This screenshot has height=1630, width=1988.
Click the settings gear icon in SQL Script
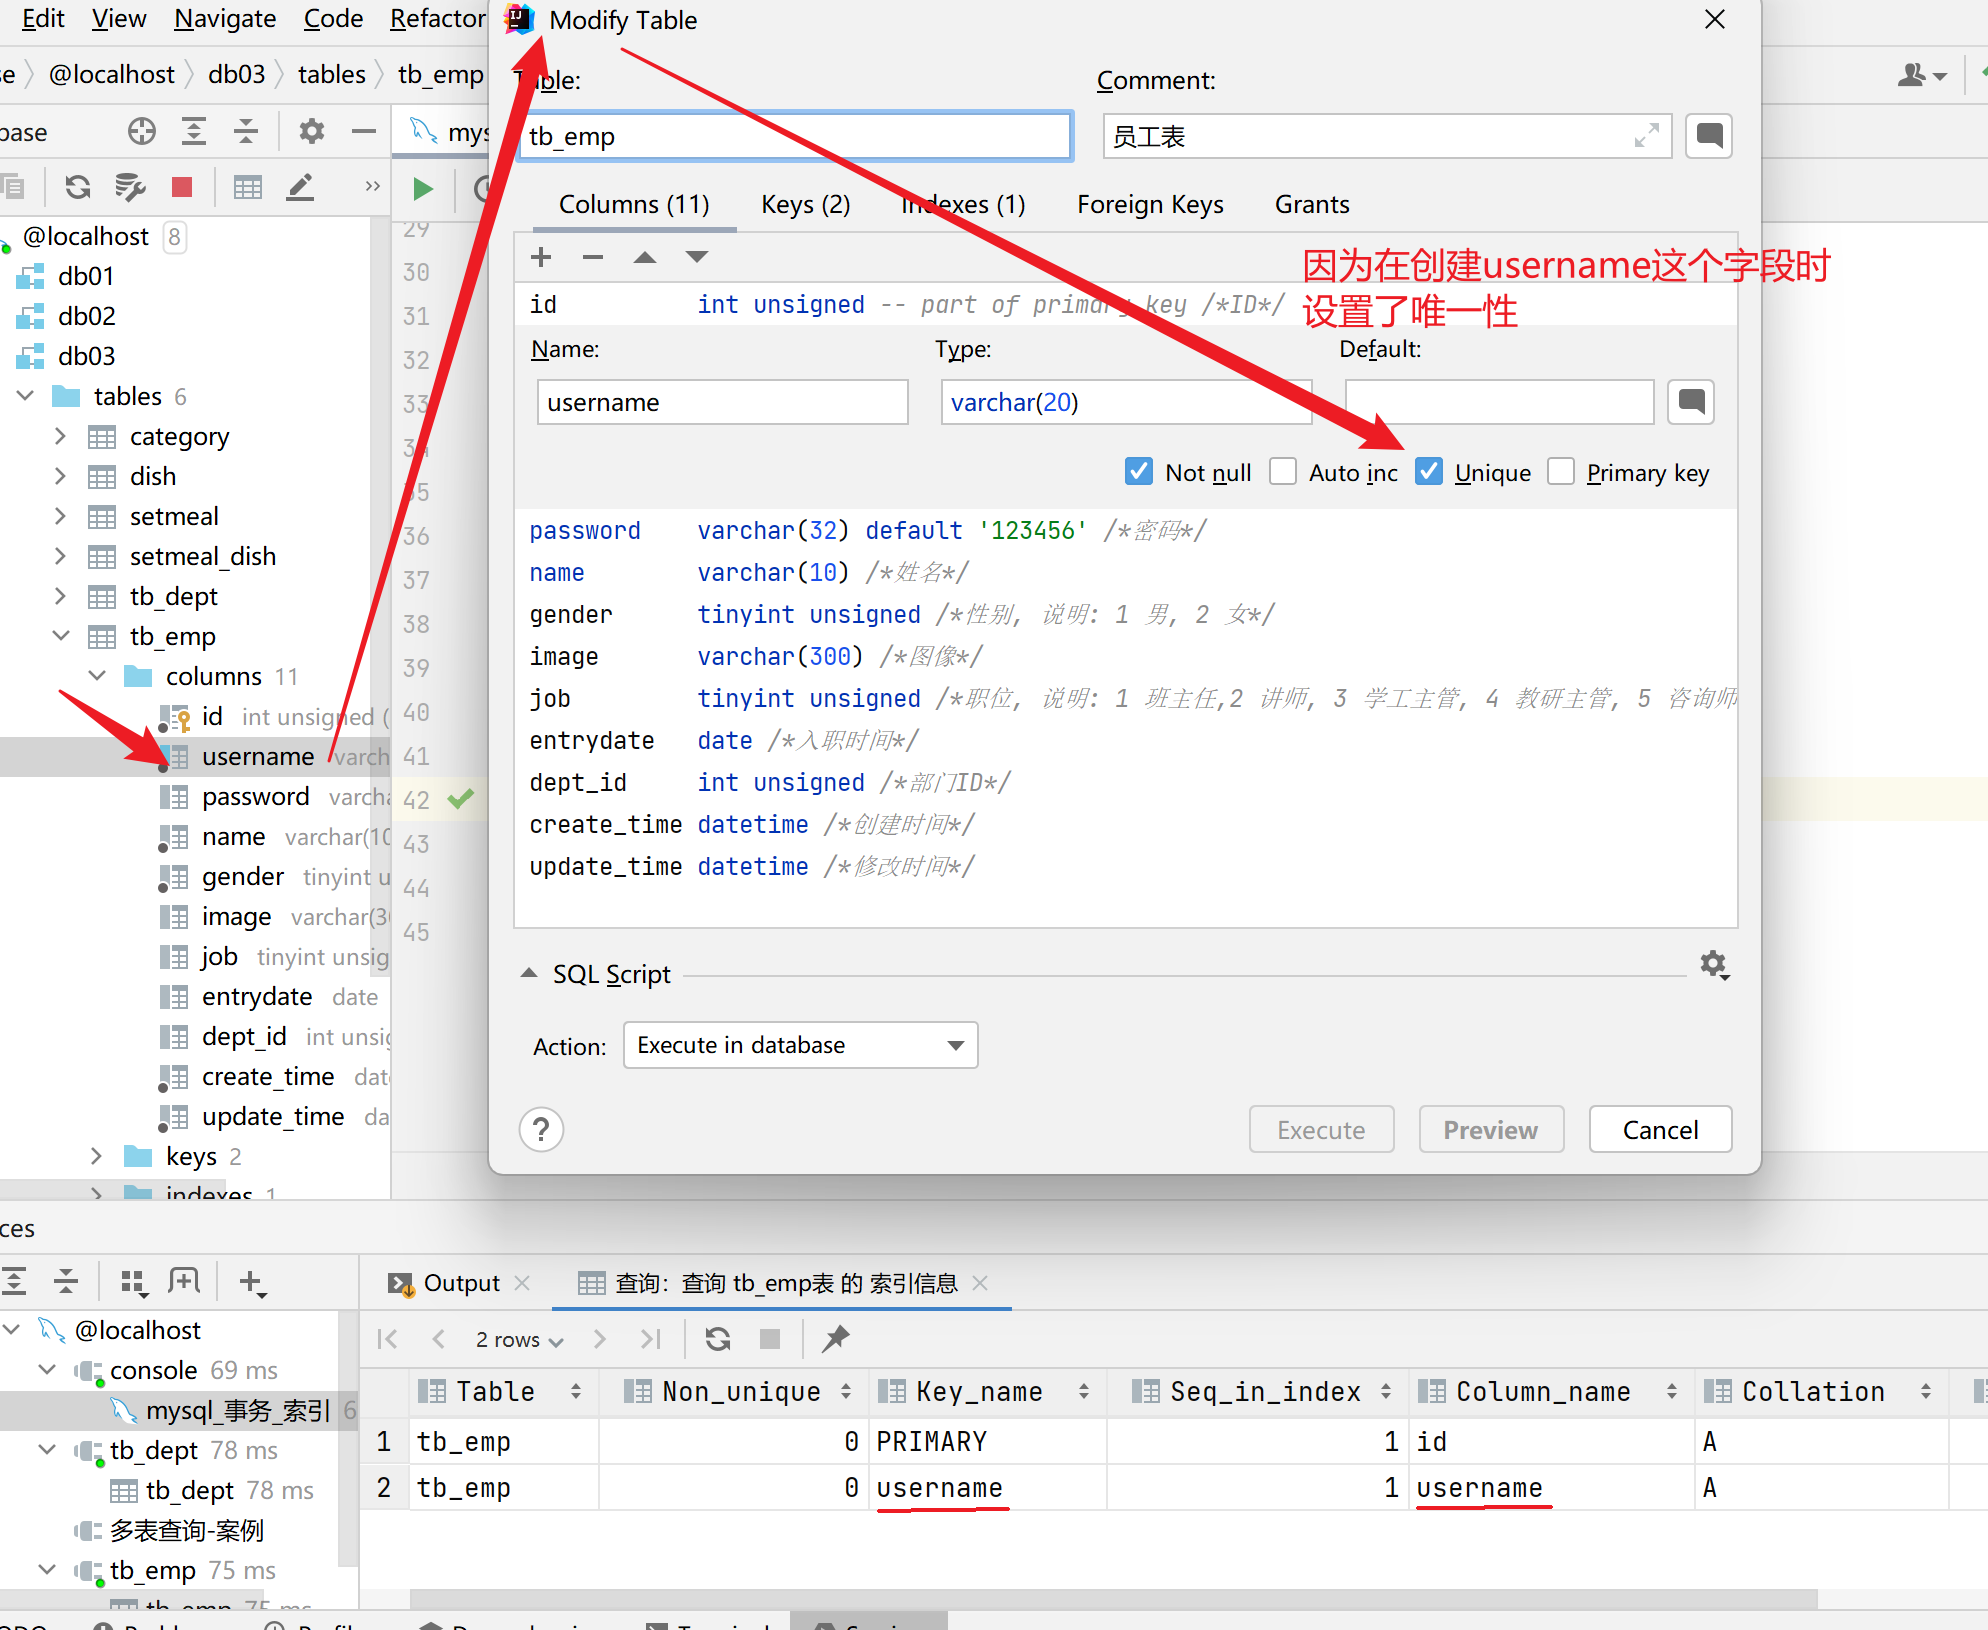click(x=1714, y=963)
